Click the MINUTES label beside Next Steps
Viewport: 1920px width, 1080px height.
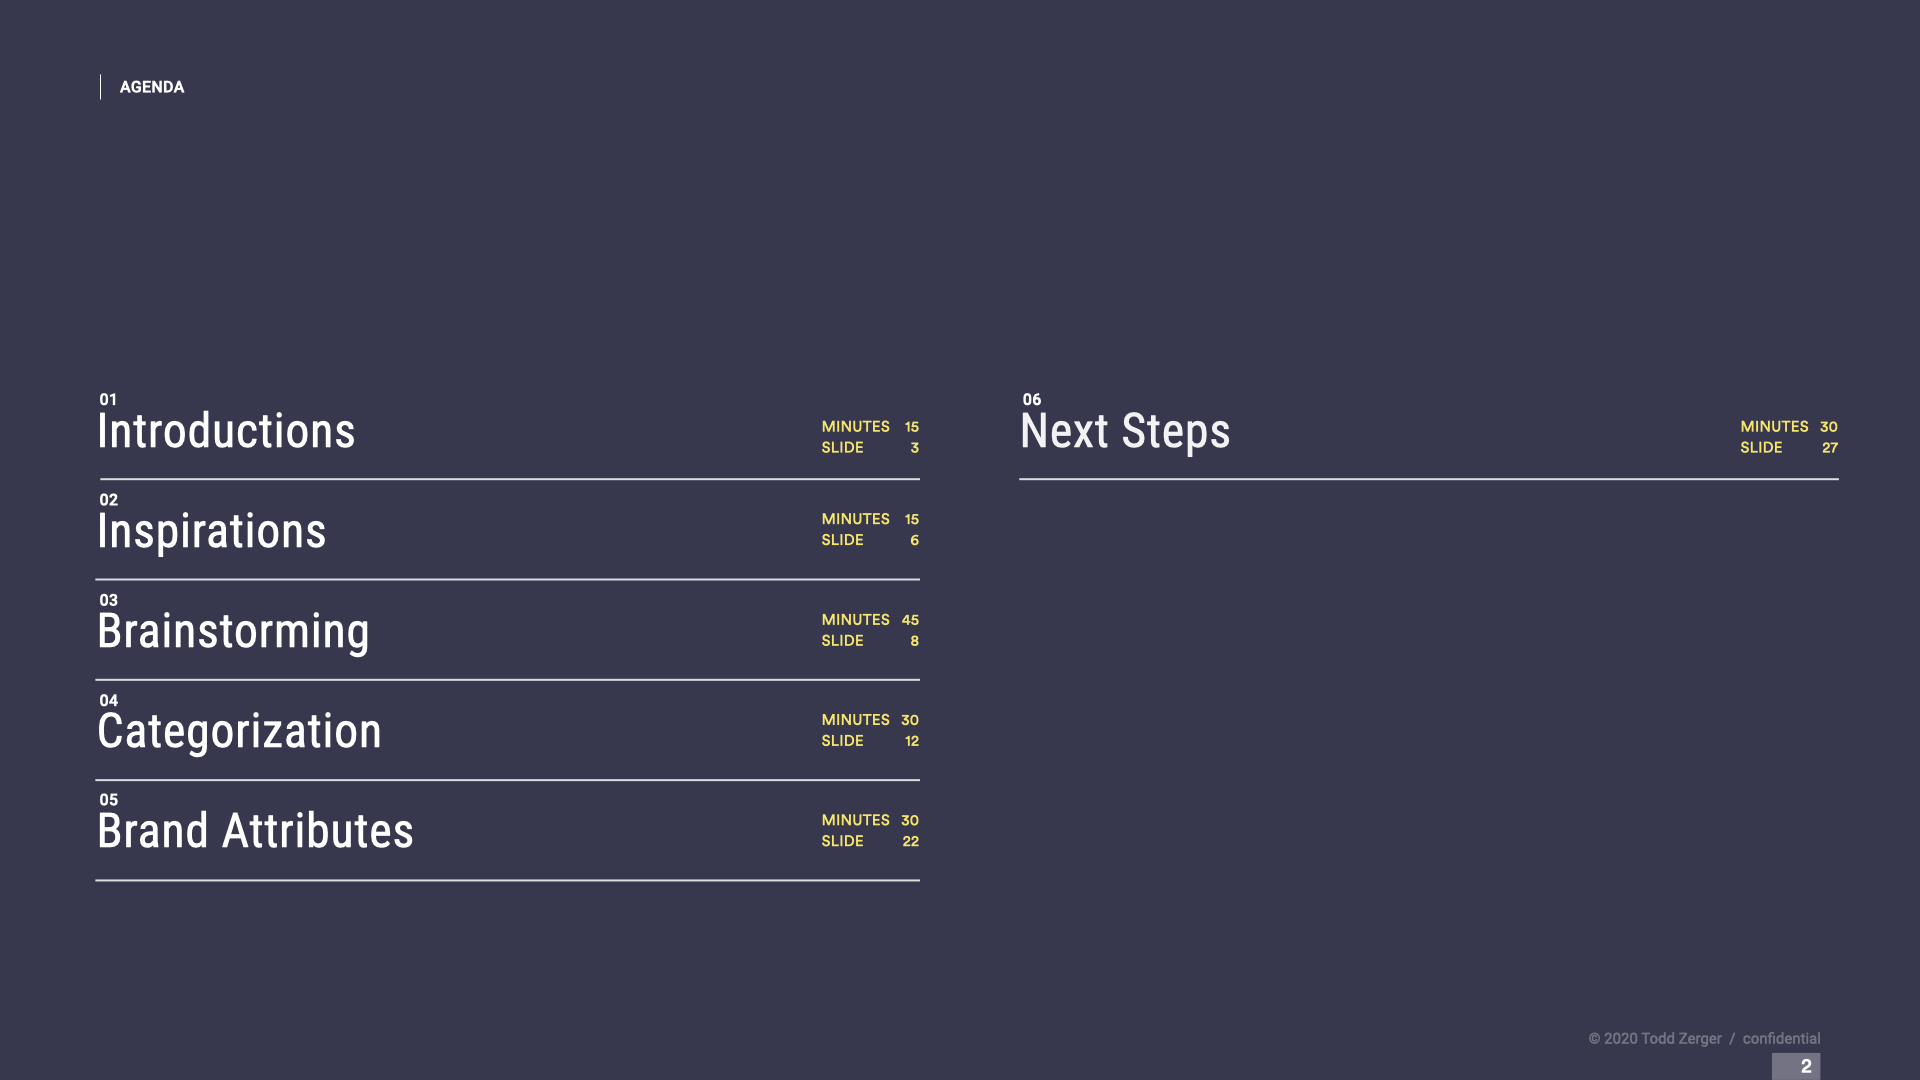point(1774,427)
